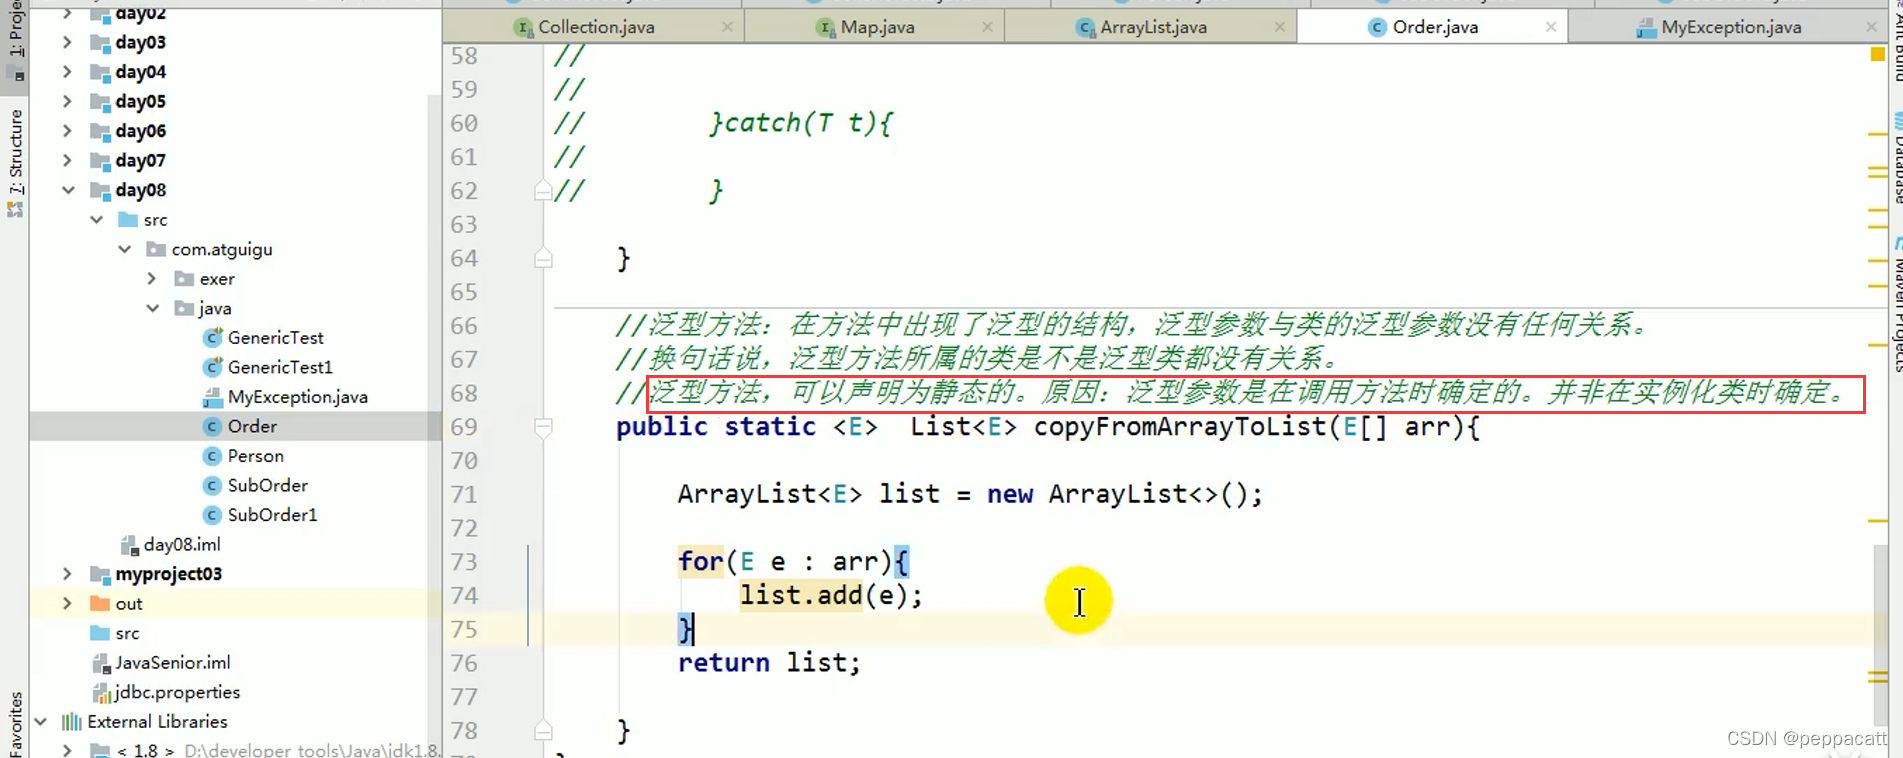Switch to the Map.java tab
Screen dimensions: 1903x758
[877, 27]
